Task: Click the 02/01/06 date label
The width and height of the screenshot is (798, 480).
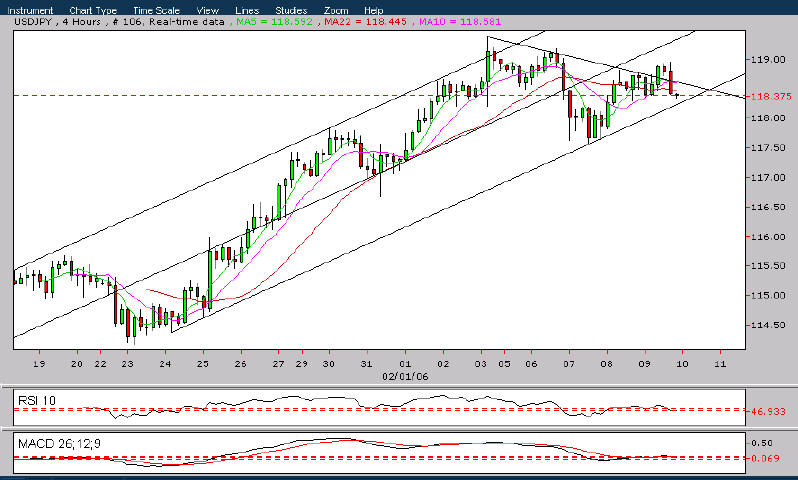Action: (405, 377)
